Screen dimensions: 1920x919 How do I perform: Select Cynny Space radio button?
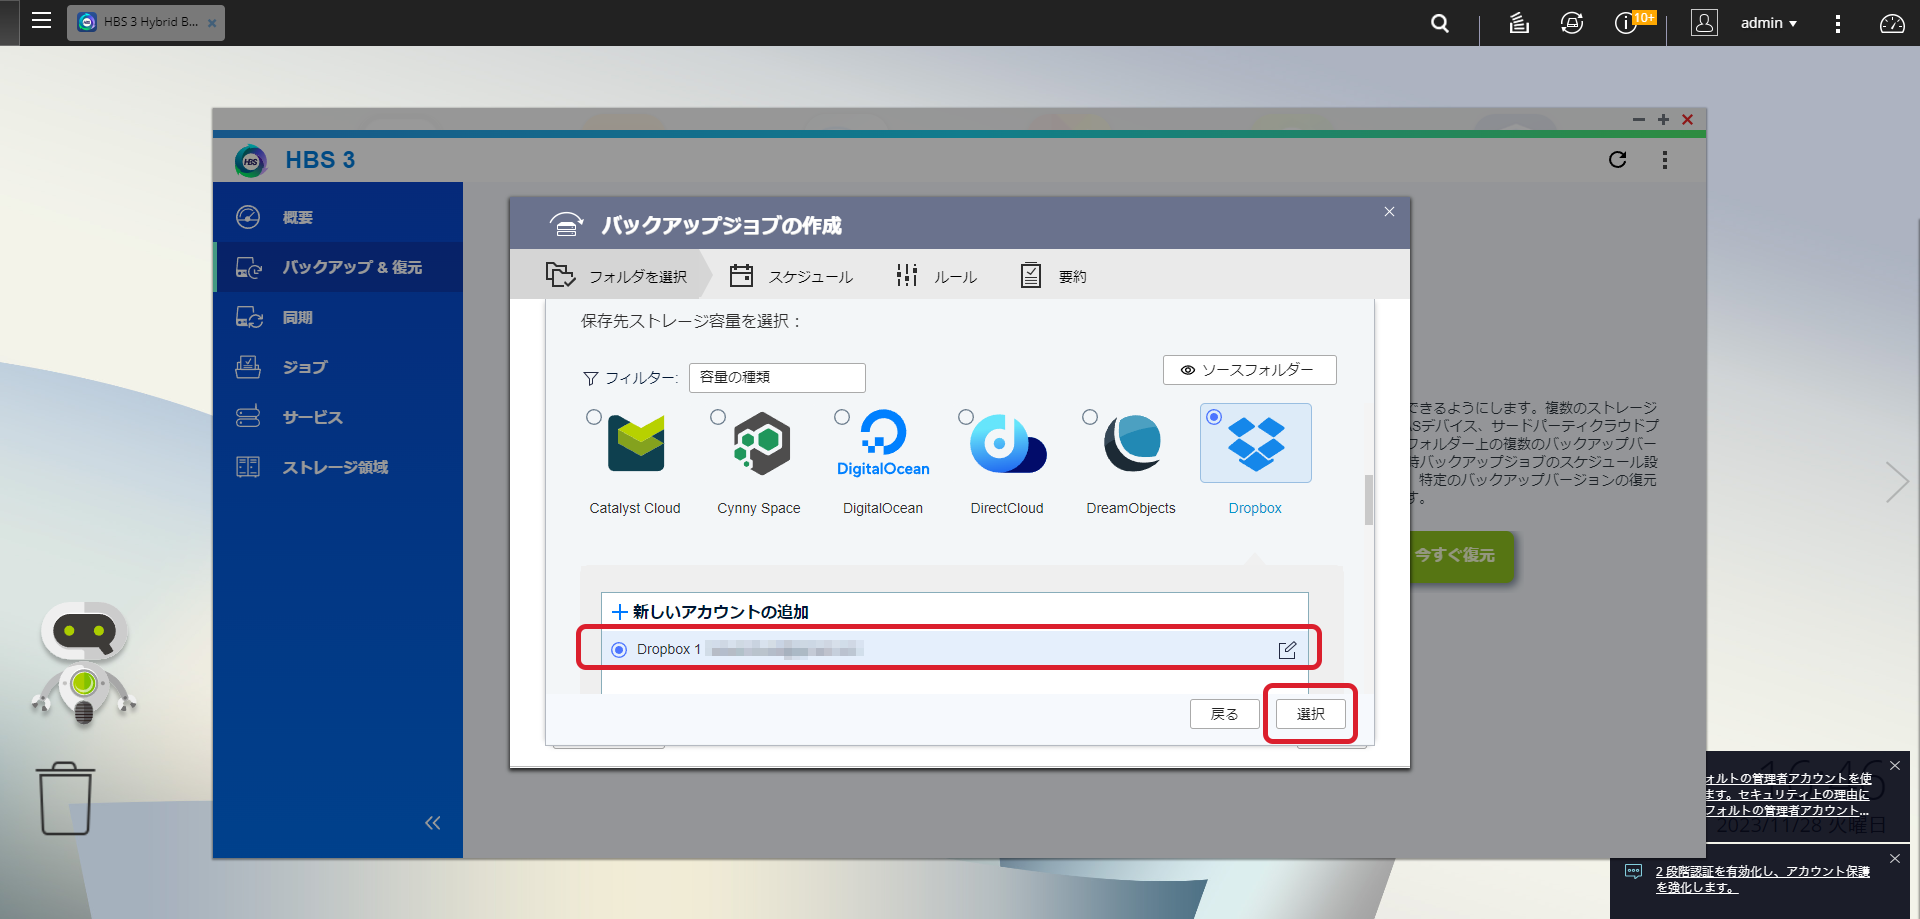click(718, 417)
